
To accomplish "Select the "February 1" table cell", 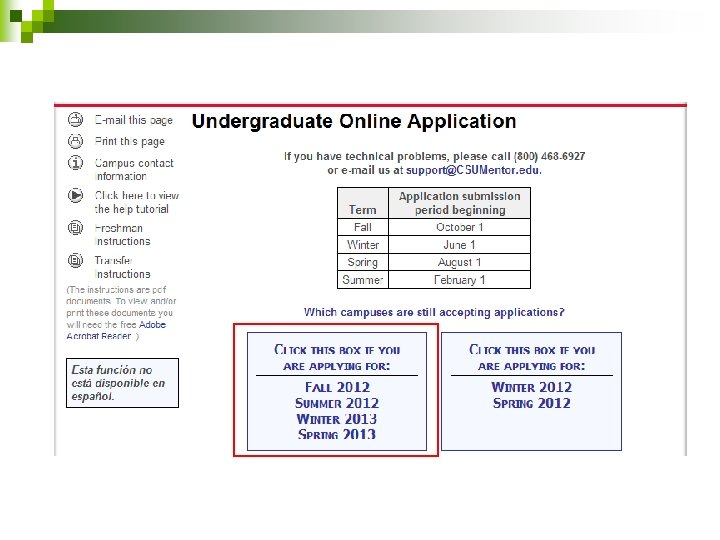I will (x=460, y=280).
